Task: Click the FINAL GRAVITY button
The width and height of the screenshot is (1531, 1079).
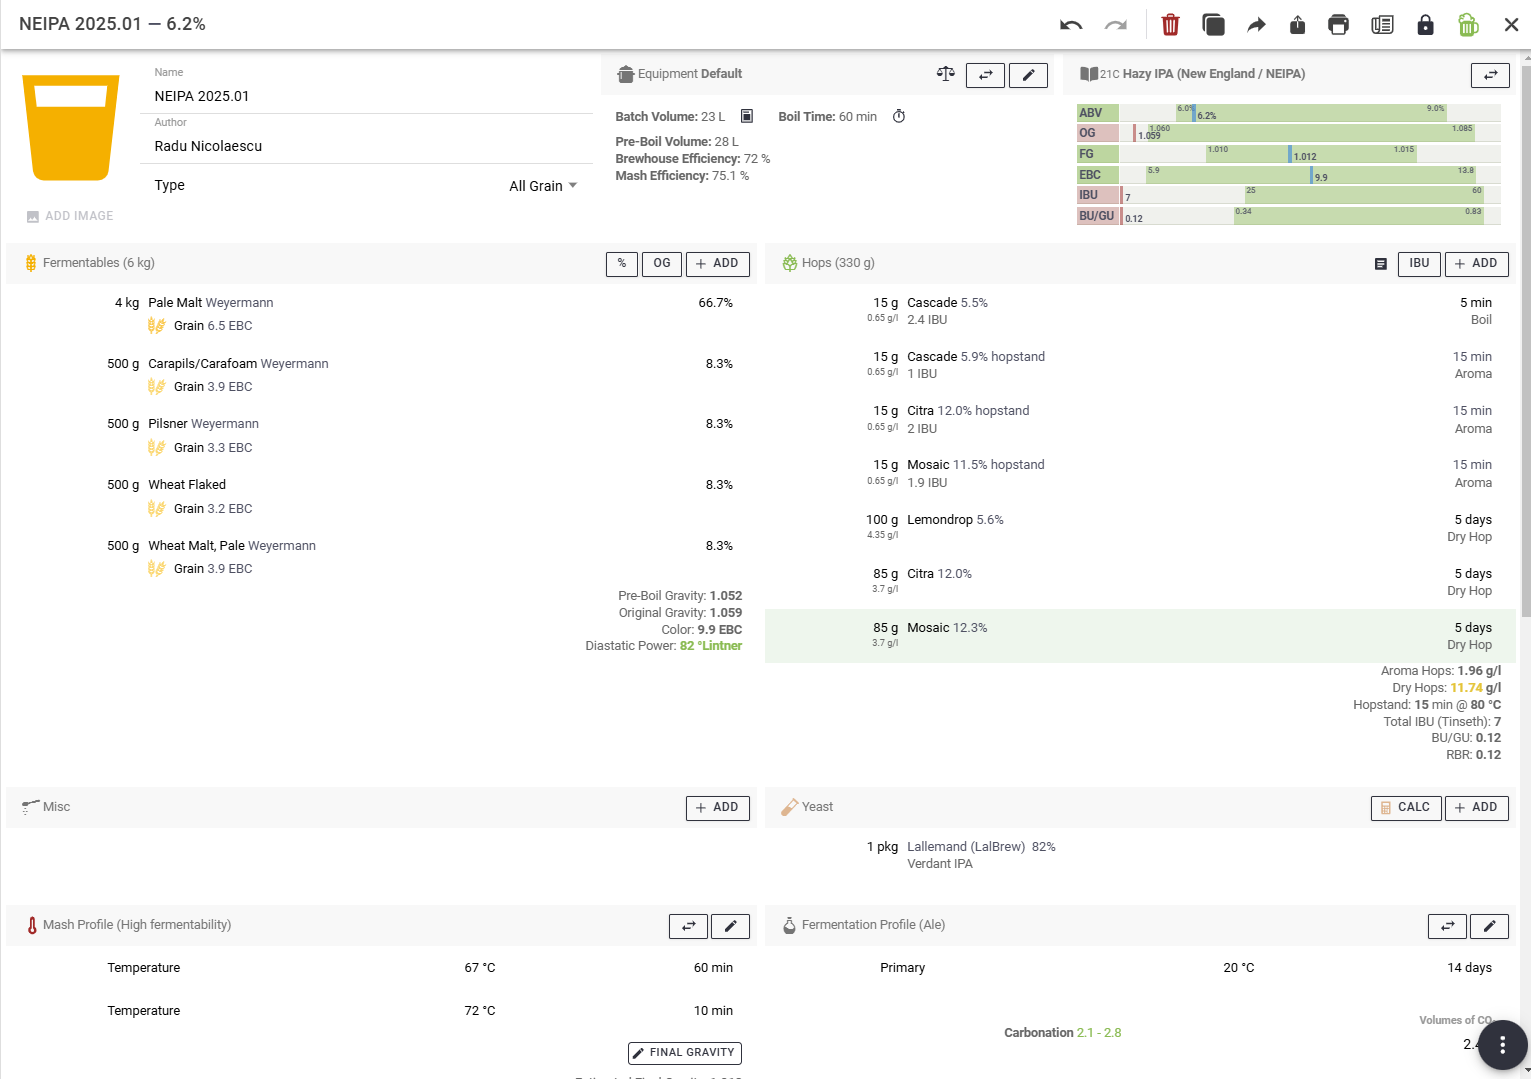Action: tap(684, 1053)
